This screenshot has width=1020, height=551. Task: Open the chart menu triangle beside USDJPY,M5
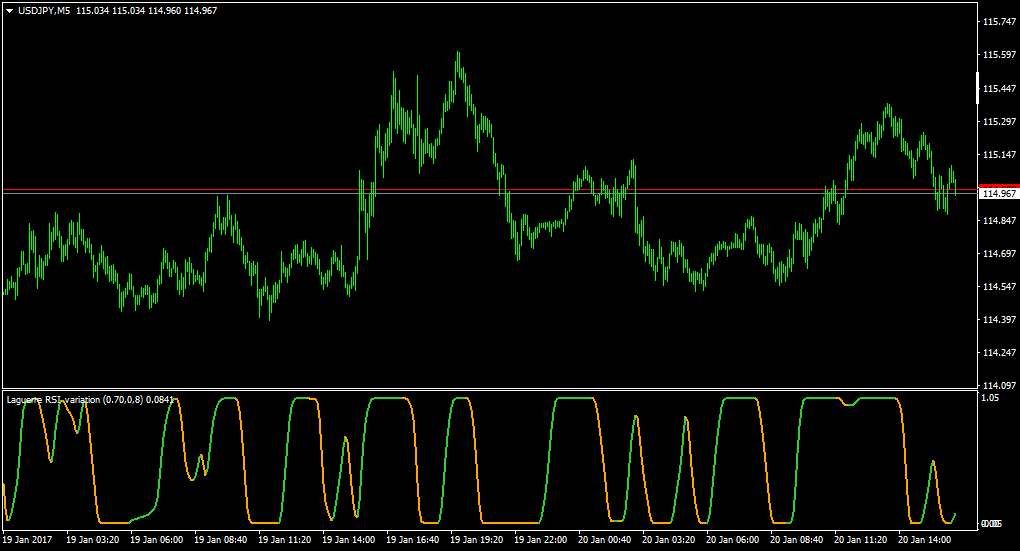pos(10,11)
